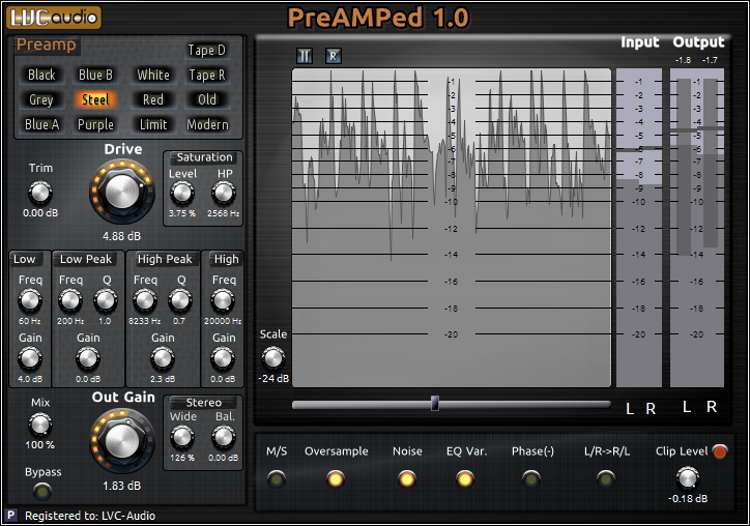This screenshot has height=526, width=750.
Task: Select the Tape D preamp model
Action: (207, 50)
